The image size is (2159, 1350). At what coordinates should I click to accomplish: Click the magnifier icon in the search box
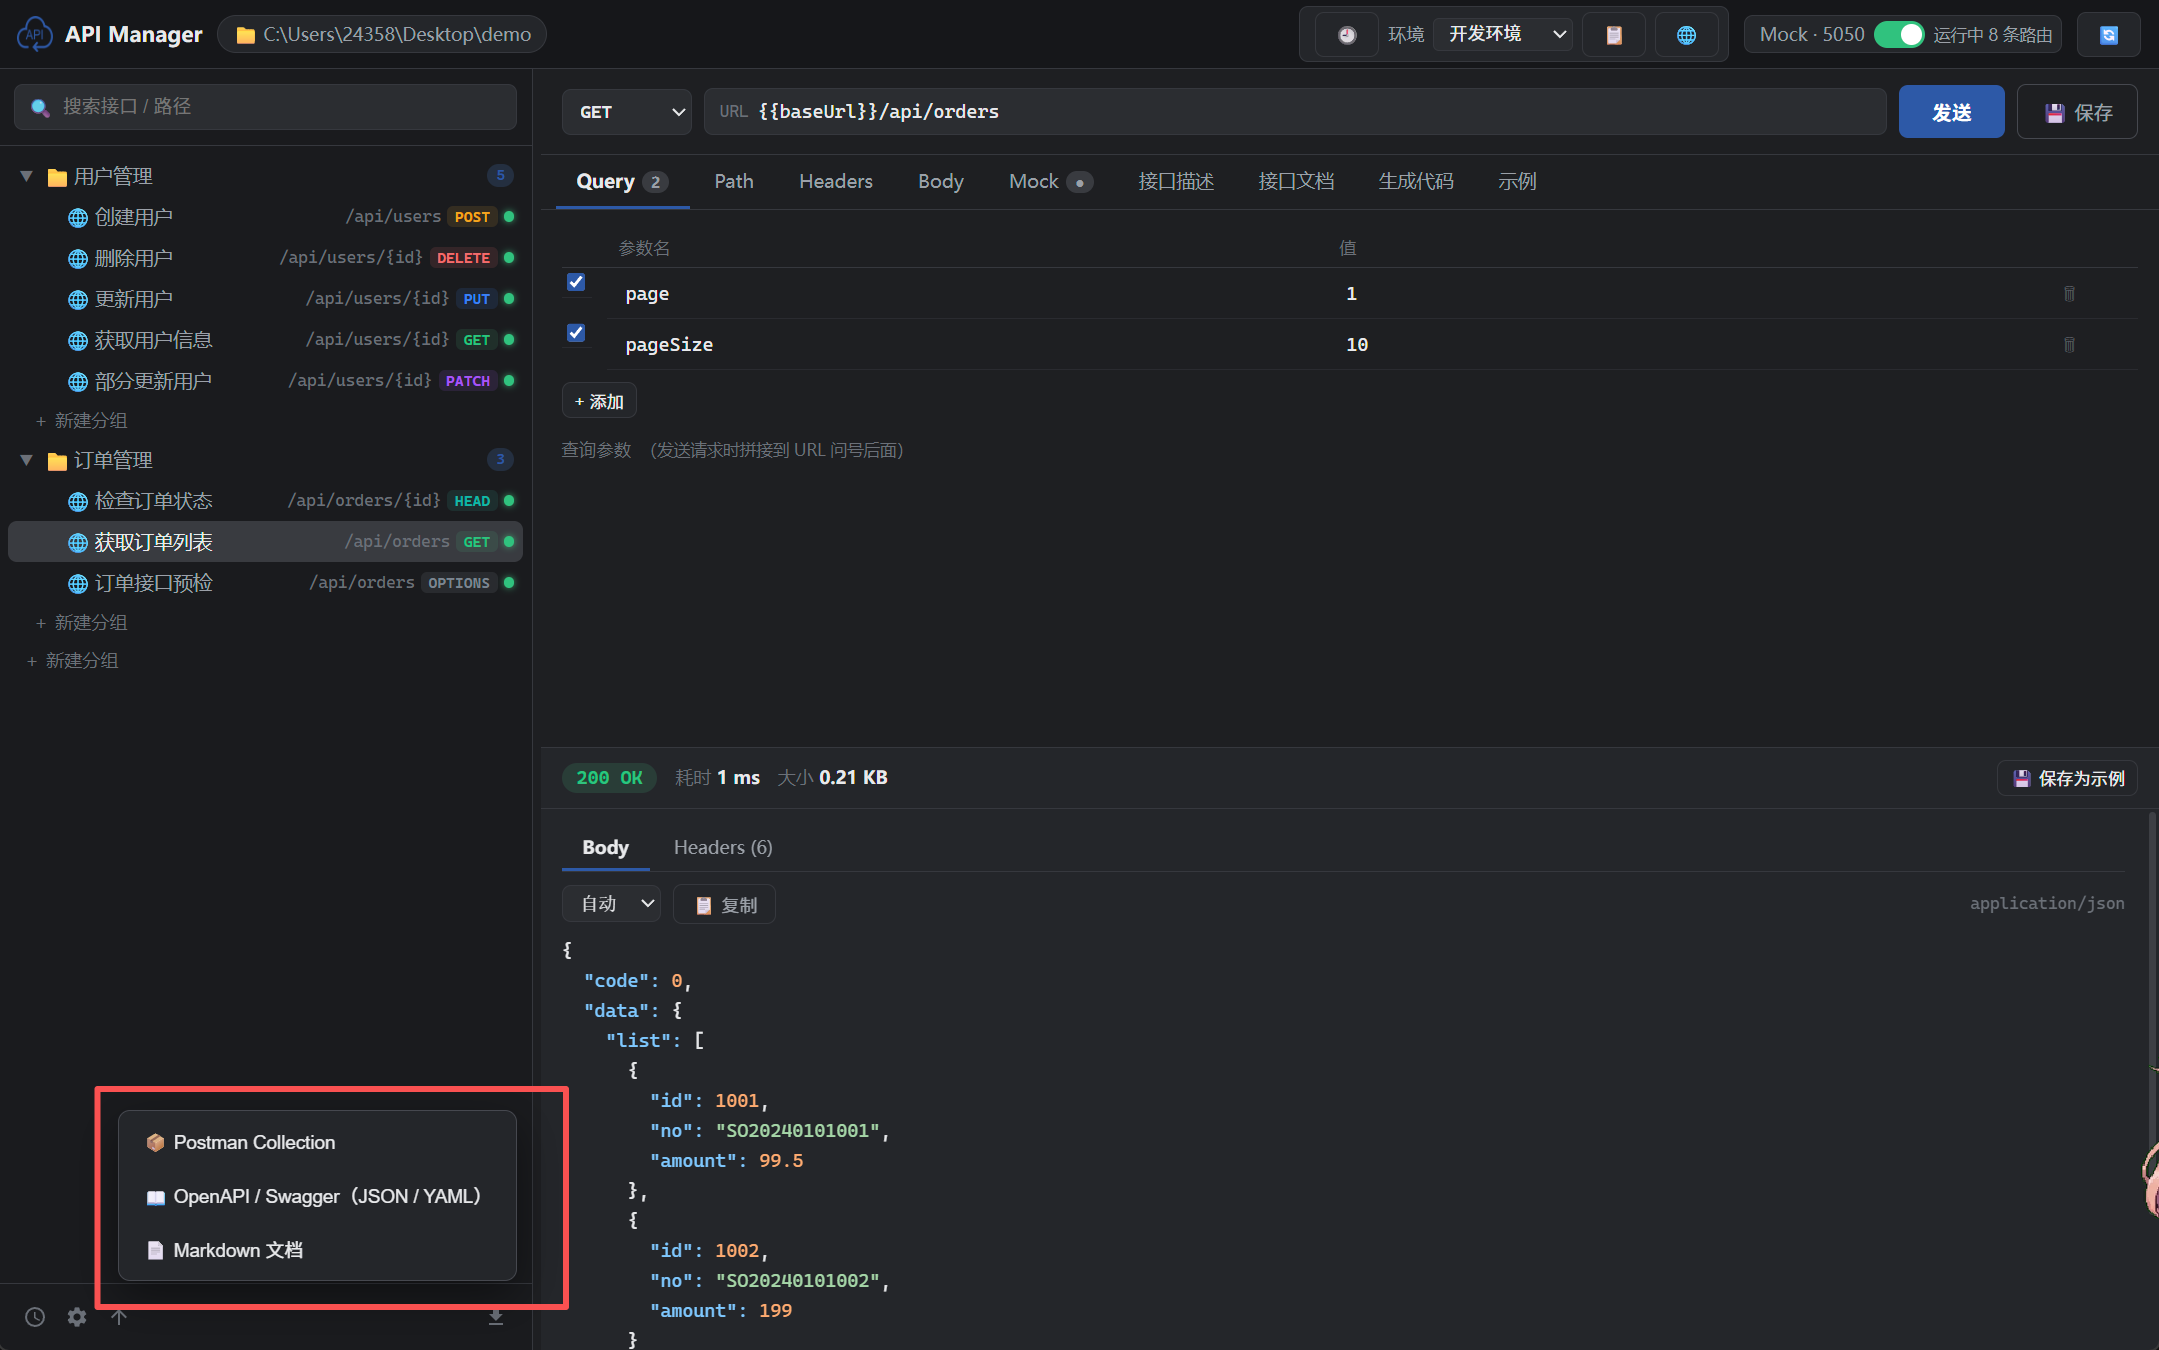[x=40, y=107]
